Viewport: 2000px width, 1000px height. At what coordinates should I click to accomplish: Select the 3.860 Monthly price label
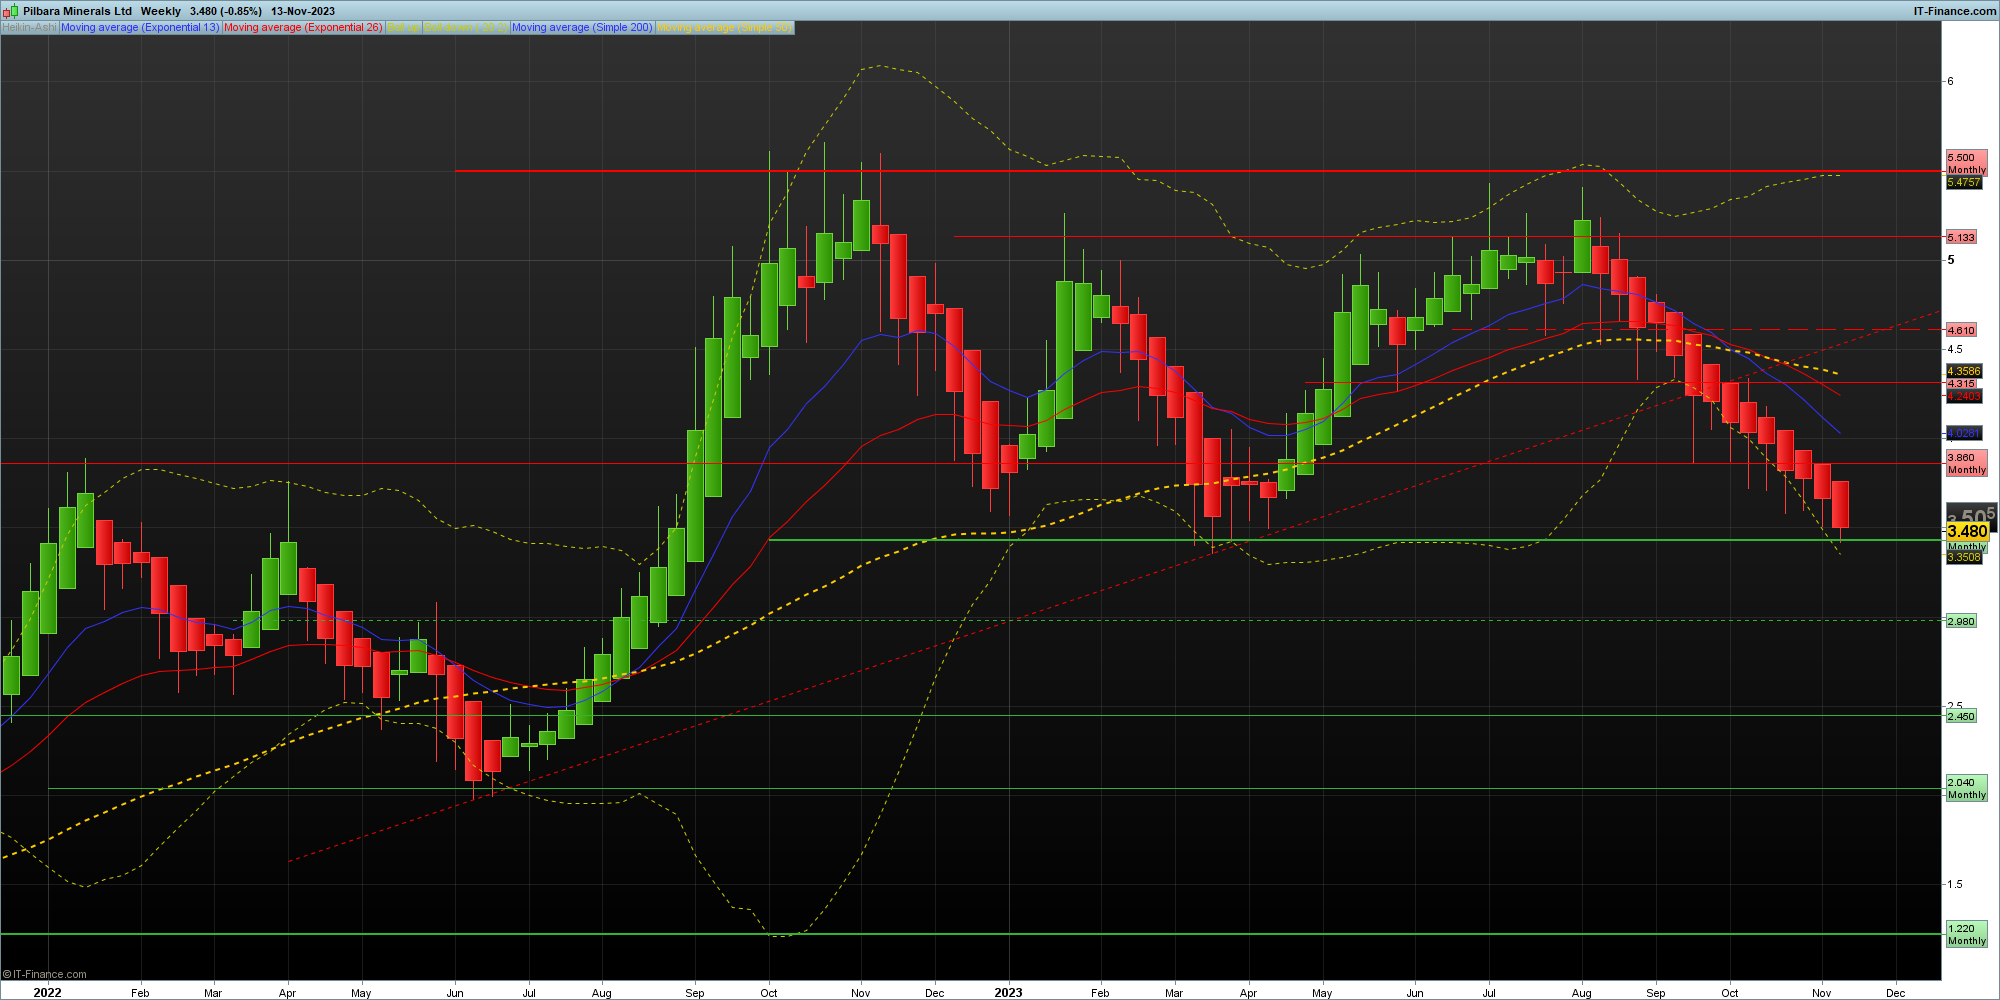pos(1966,463)
